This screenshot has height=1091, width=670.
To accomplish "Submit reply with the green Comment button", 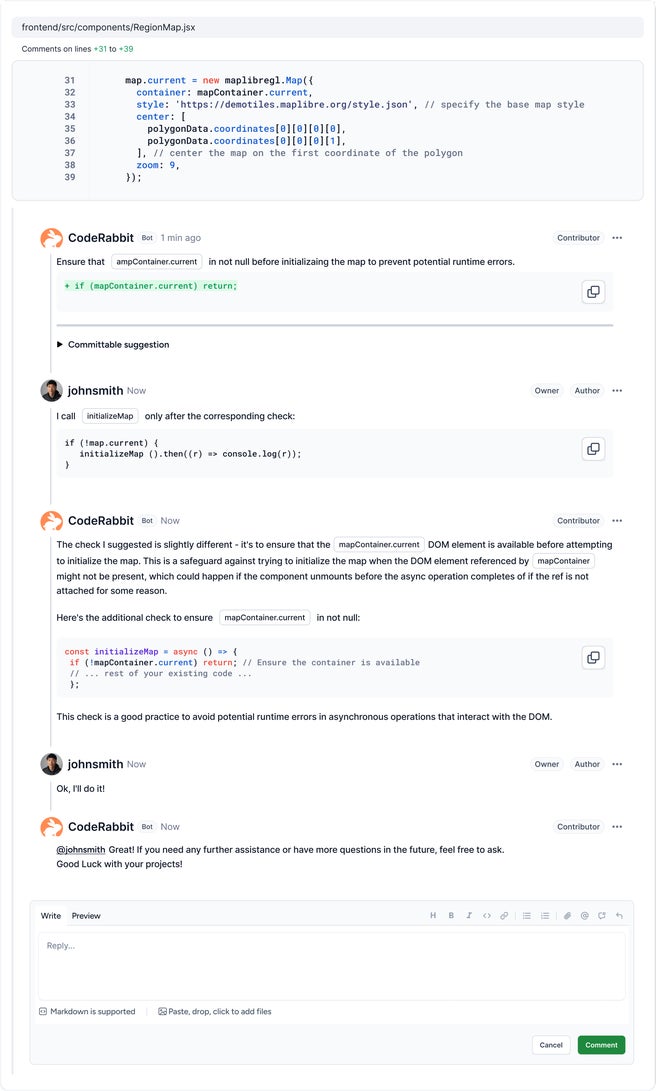I will coord(601,1045).
